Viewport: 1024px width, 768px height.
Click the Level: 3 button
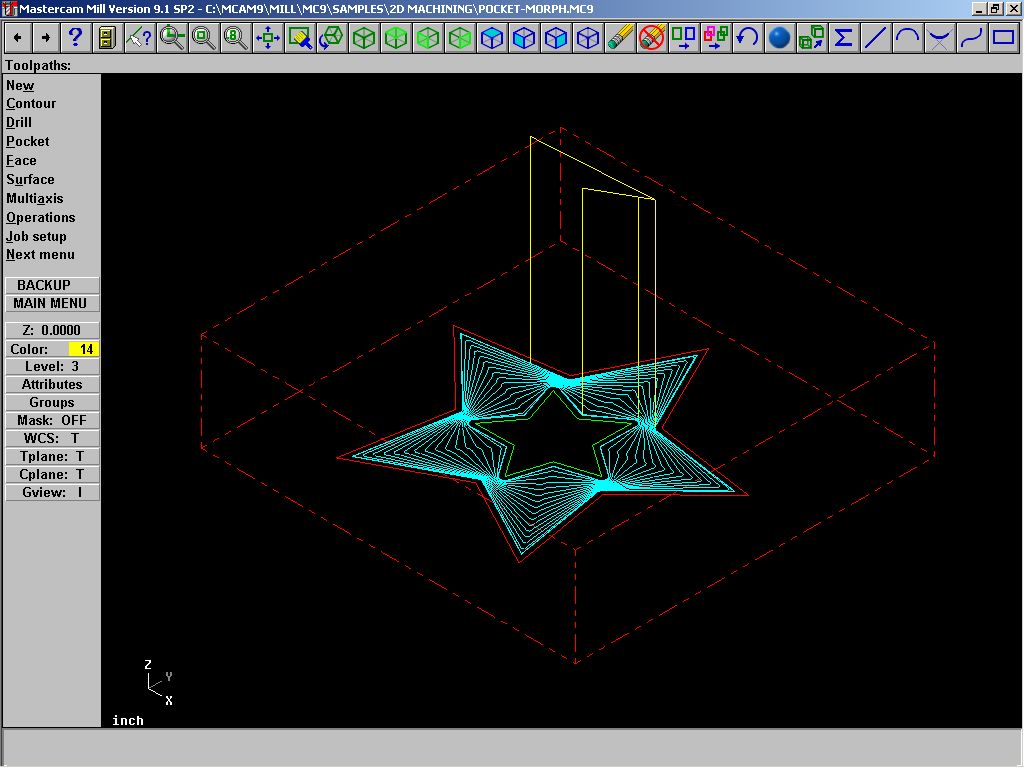(52, 366)
